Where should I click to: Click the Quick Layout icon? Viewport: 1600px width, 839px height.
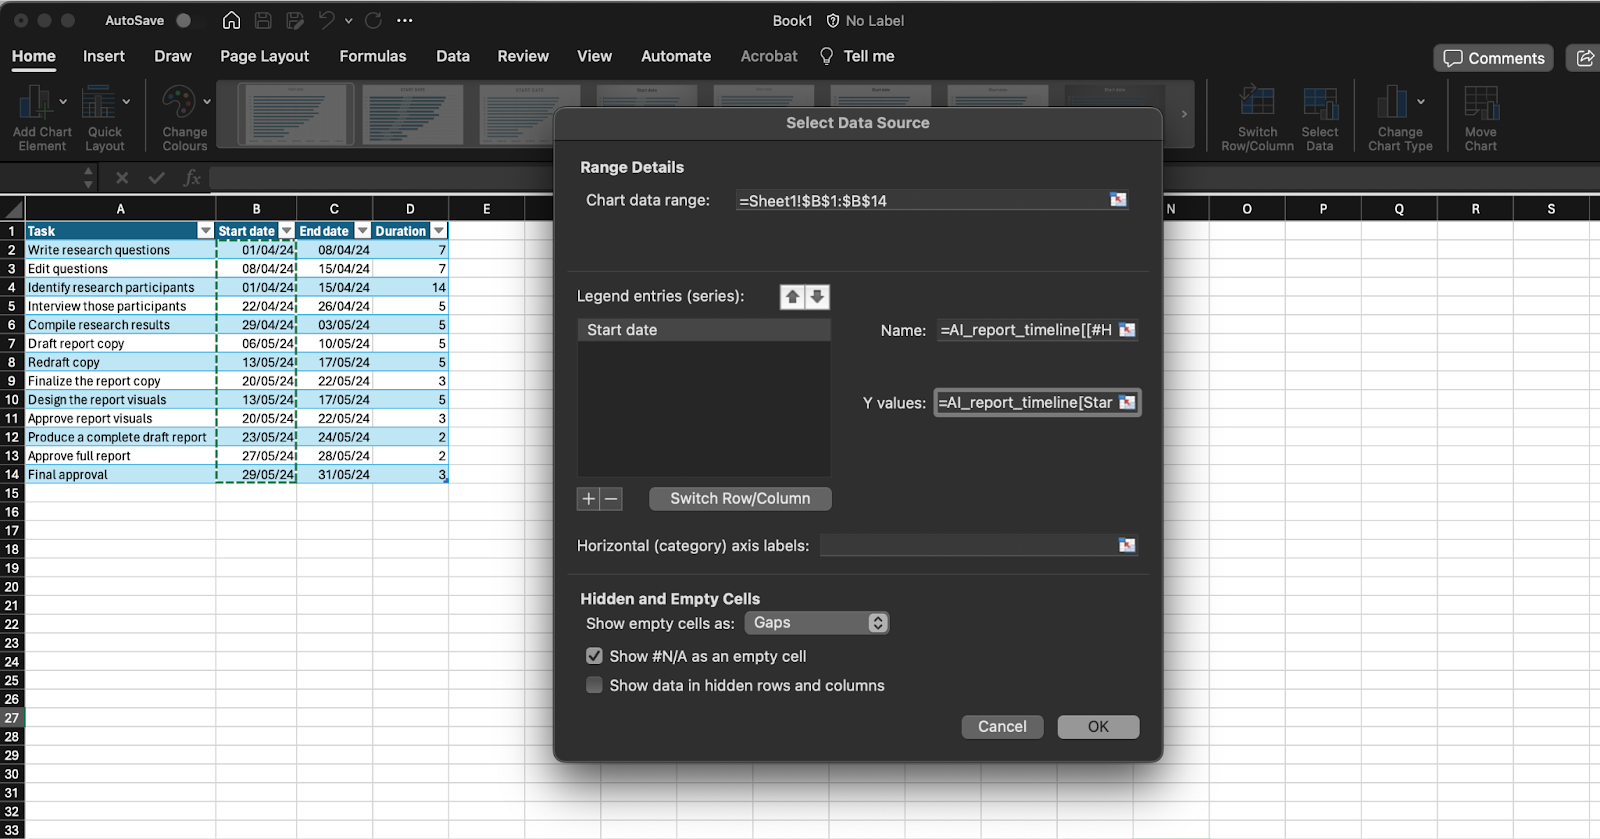click(98, 102)
